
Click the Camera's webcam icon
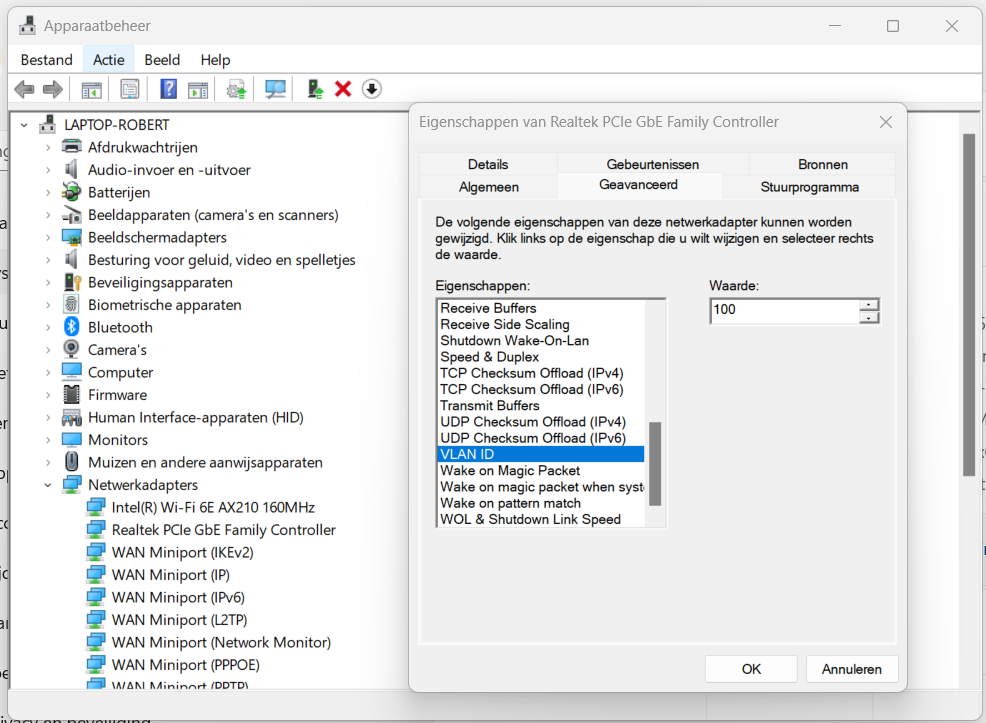(x=72, y=349)
